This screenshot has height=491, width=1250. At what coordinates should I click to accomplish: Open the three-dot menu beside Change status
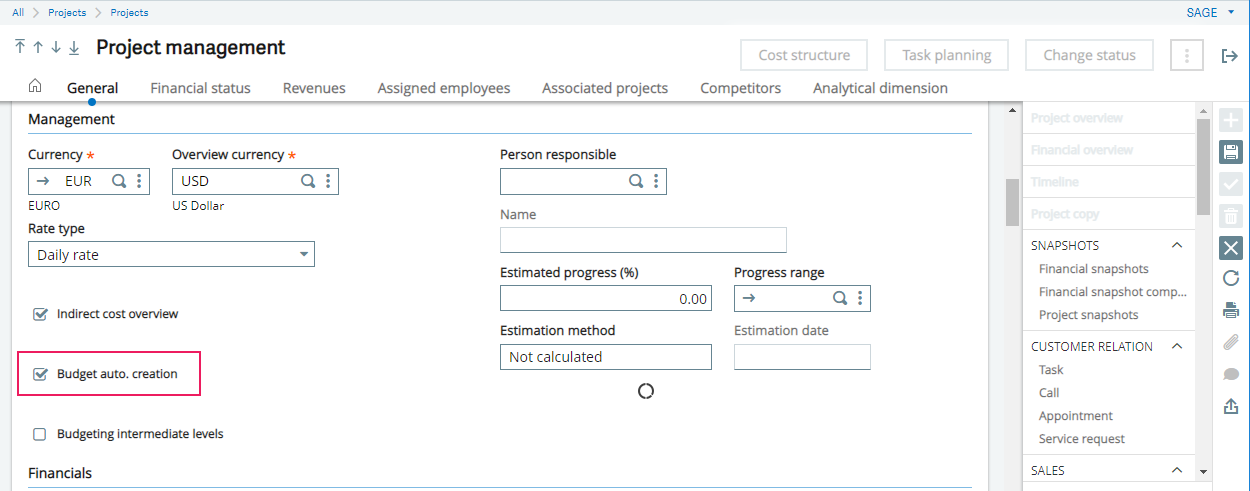point(1187,55)
